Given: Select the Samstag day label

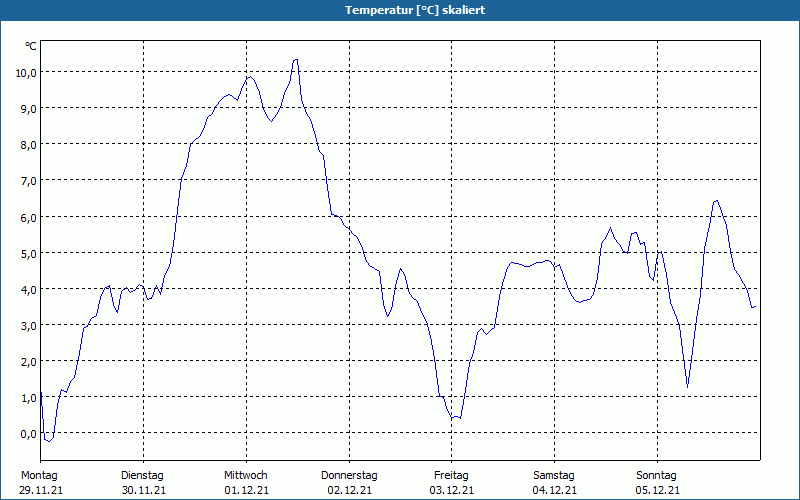Looking at the screenshot, I should (x=554, y=475).
